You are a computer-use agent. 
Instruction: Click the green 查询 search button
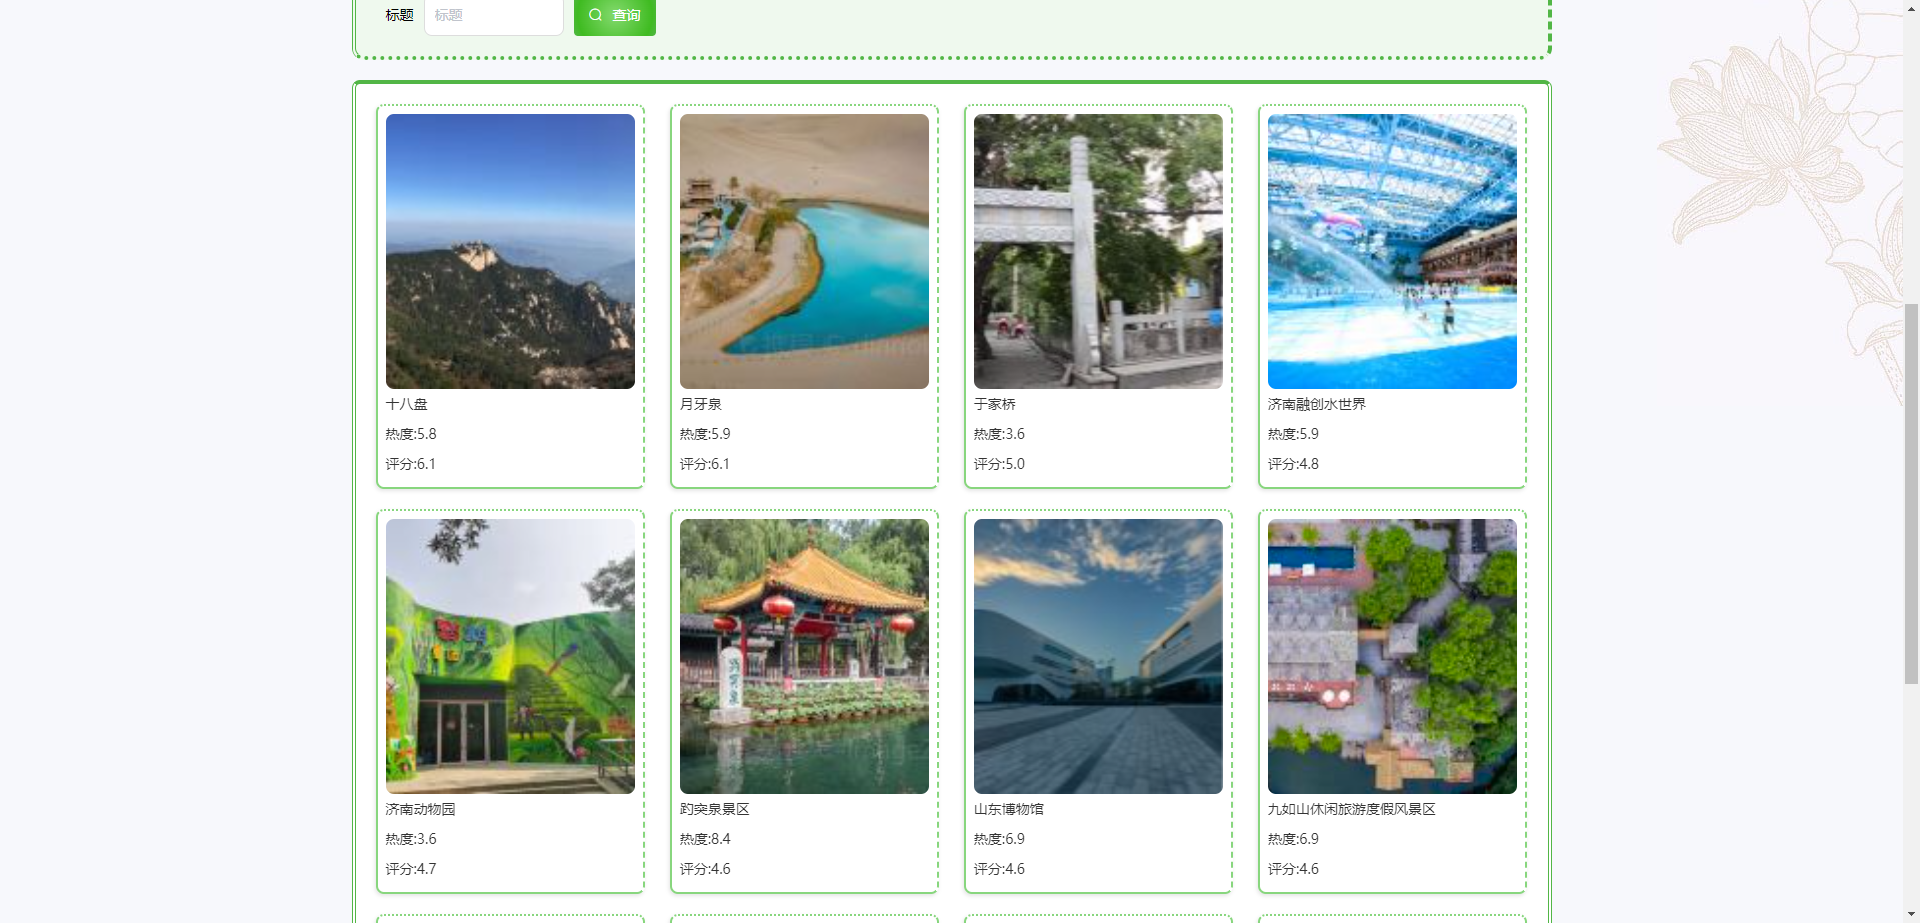(614, 16)
